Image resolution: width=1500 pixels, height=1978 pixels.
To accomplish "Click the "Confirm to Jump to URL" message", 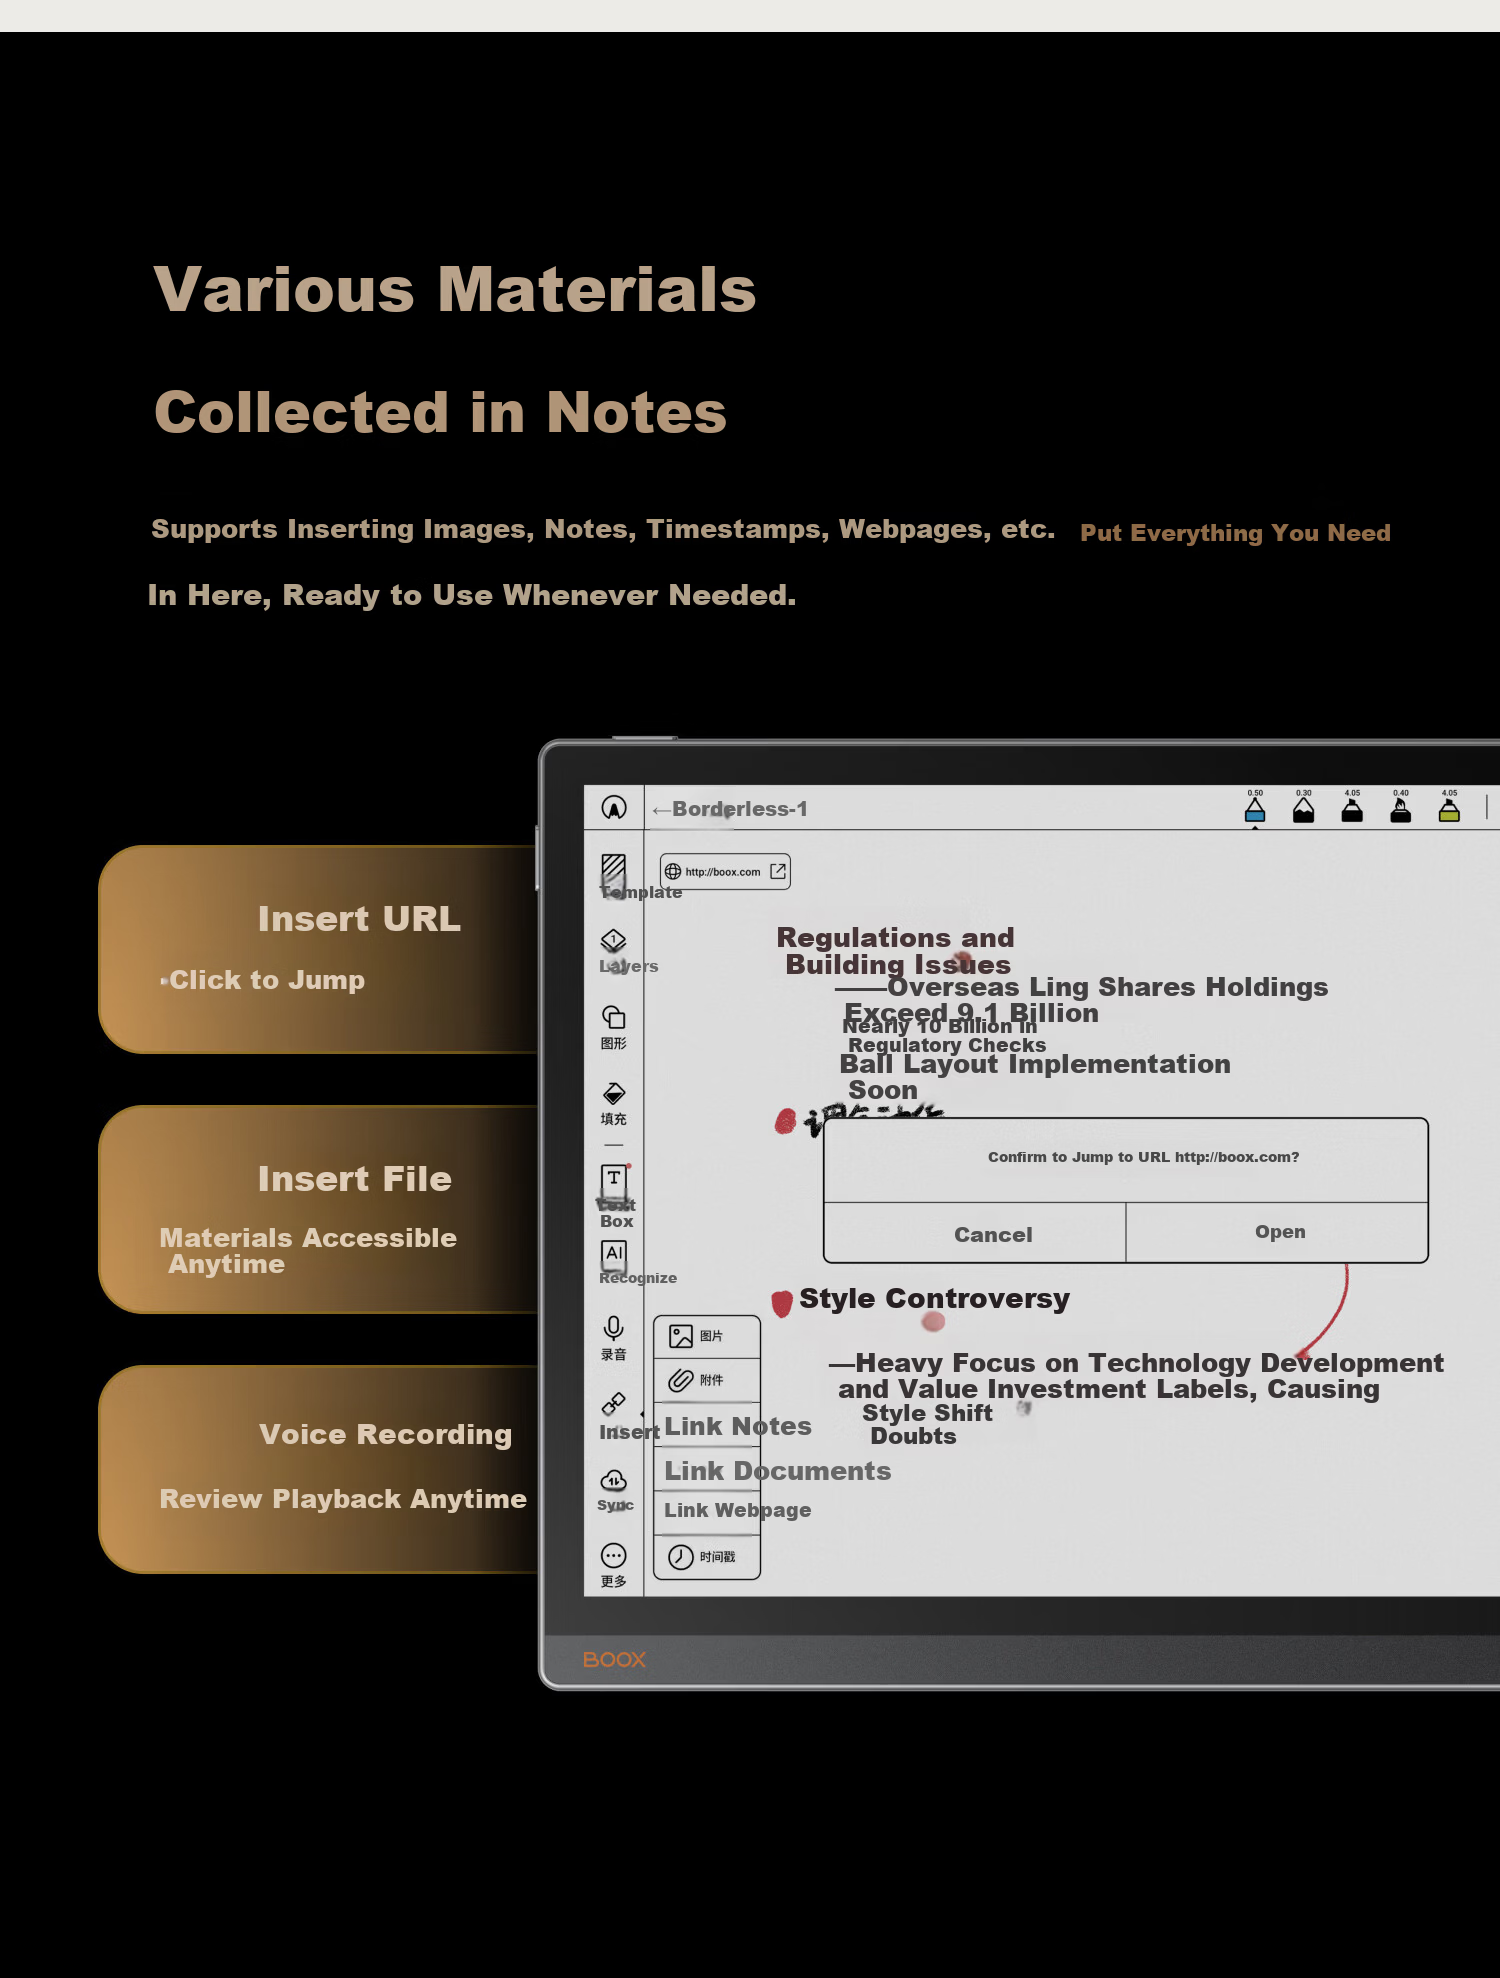I will coord(1143,1157).
